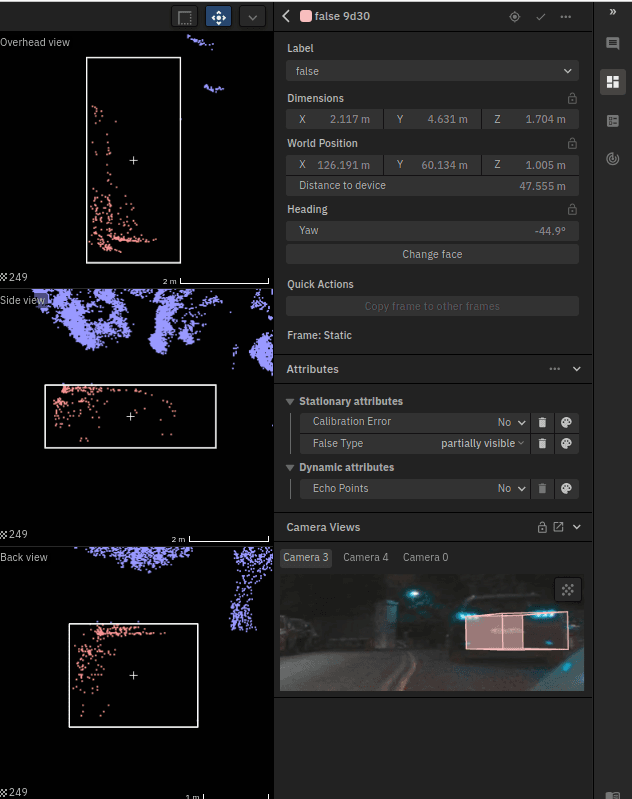632x799 pixels.
Task: Collapse the Attributes section chevron
Action: click(576, 369)
